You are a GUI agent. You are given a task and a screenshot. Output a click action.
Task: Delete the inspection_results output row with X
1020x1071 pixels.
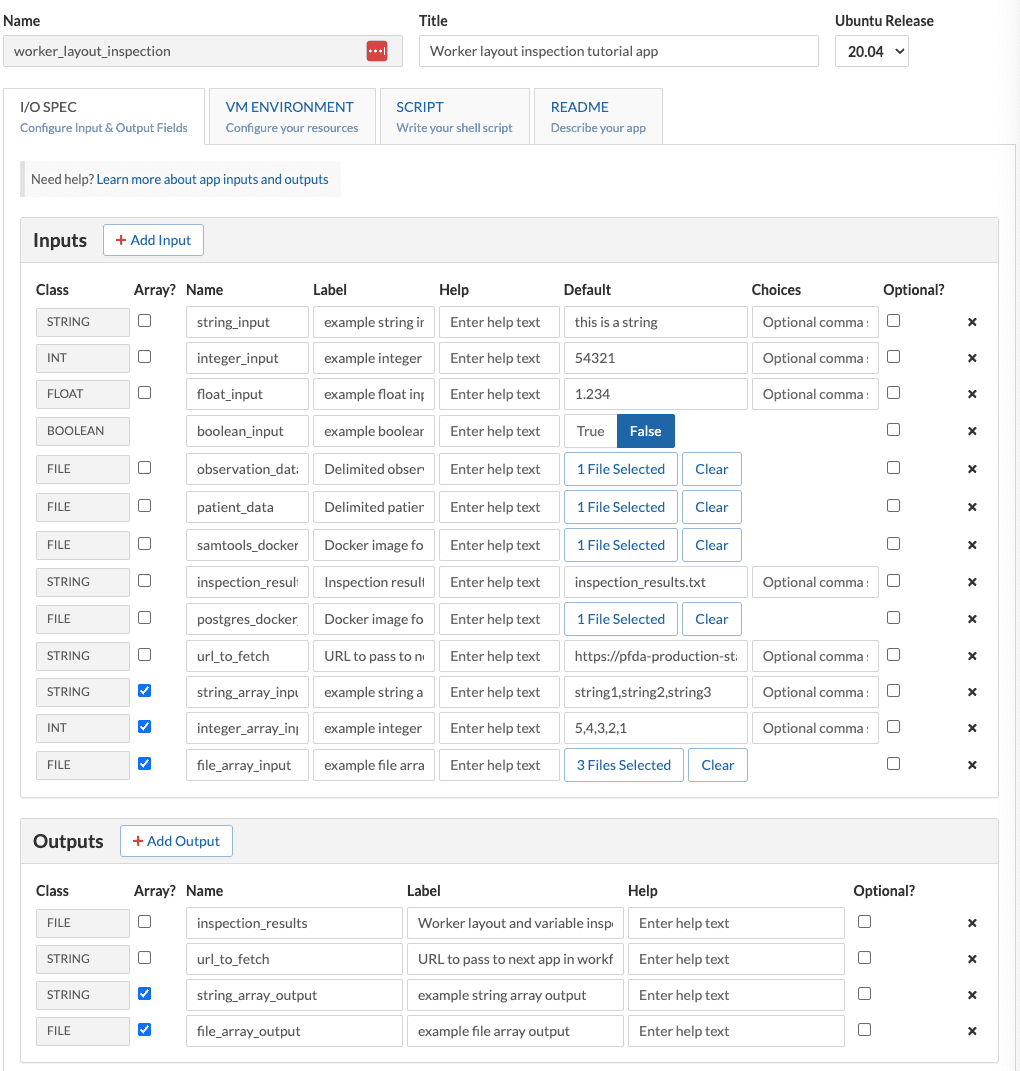point(972,923)
